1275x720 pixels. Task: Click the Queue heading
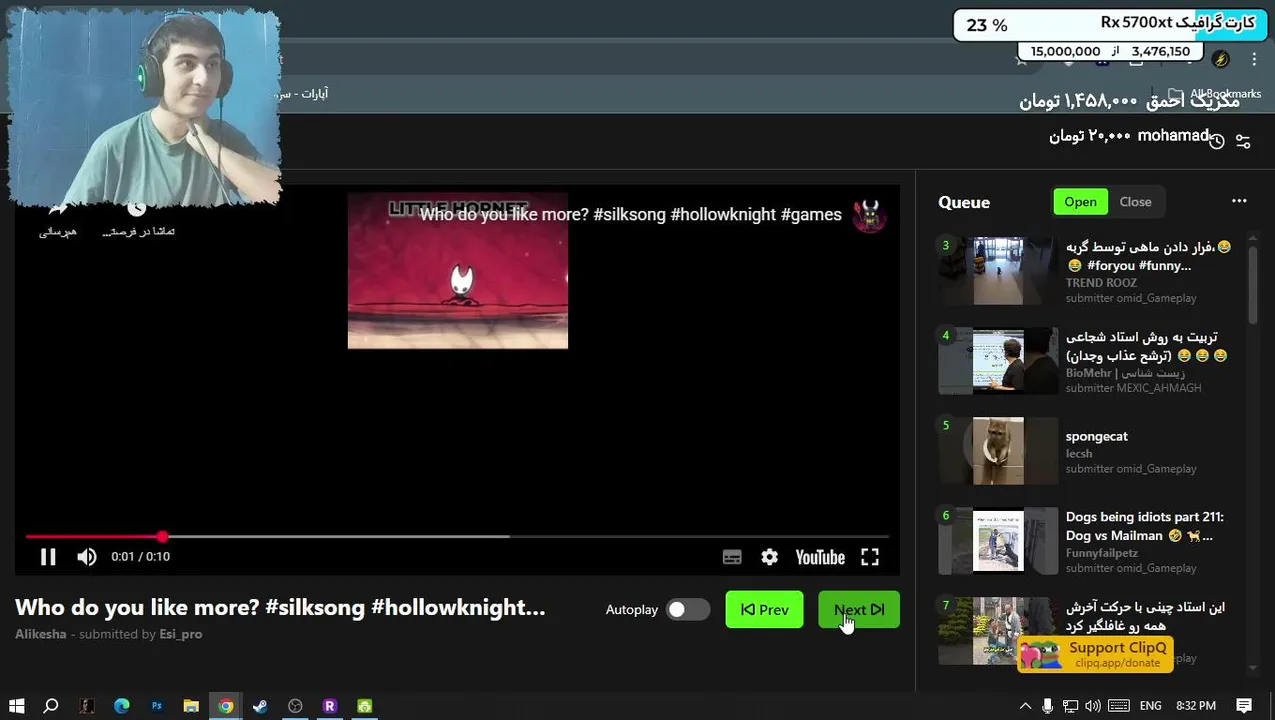point(964,202)
